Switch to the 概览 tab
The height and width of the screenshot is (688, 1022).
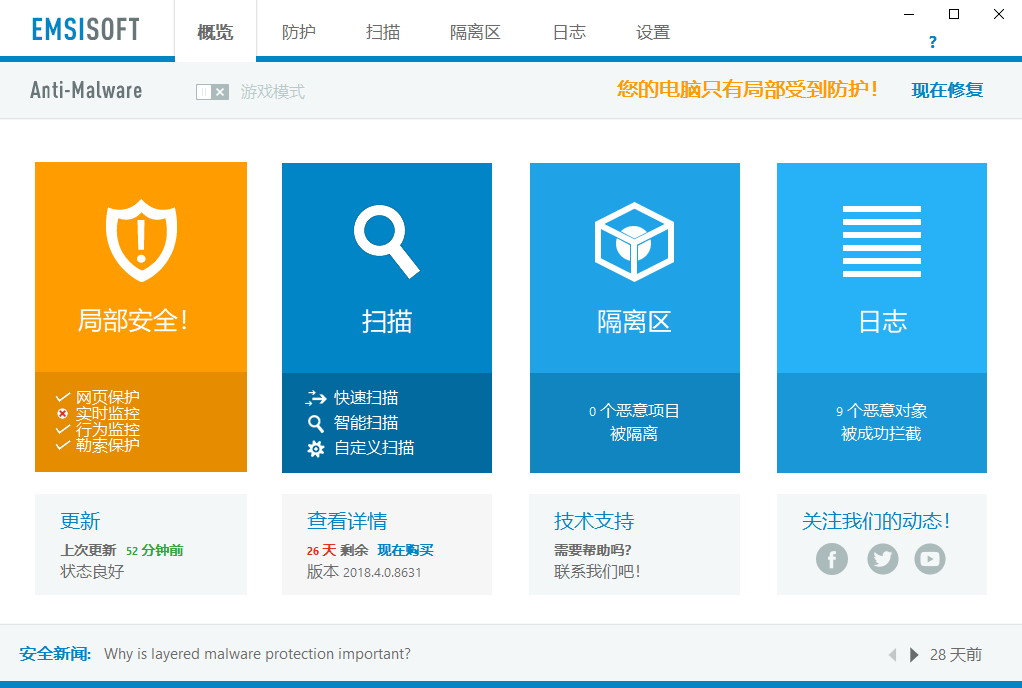click(x=215, y=32)
